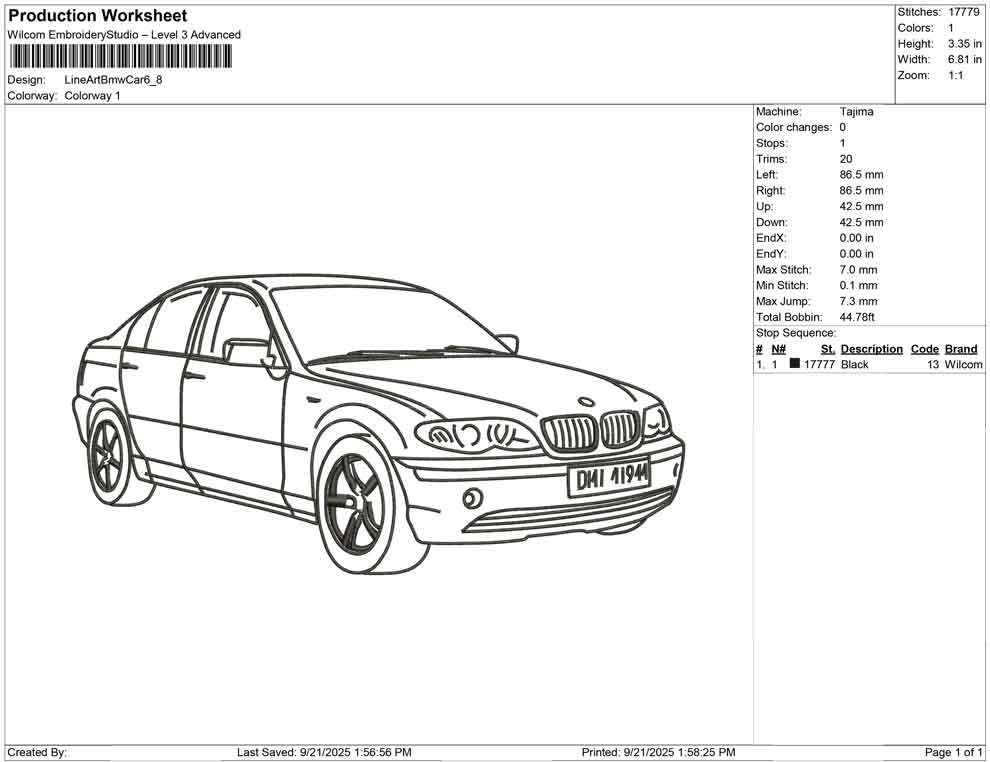Click the barcode under the title
990x762 pixels.
[120, 57]
